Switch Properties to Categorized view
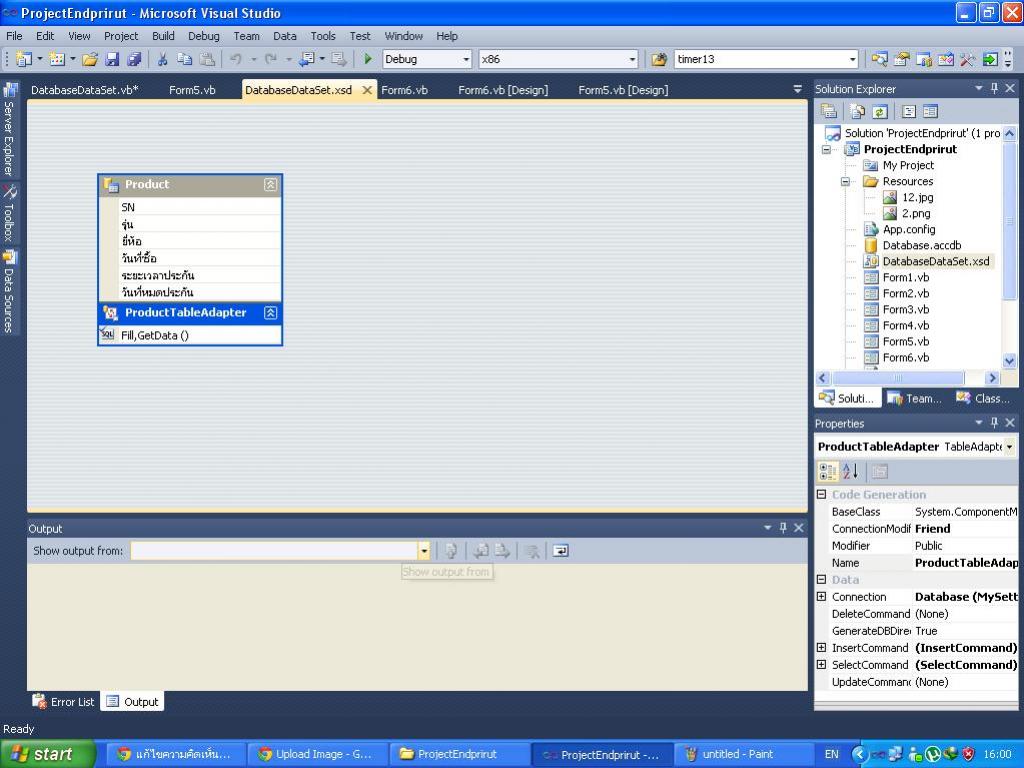Image resolution: width=1024 pixels, height=768 pixels. [828, 472]
